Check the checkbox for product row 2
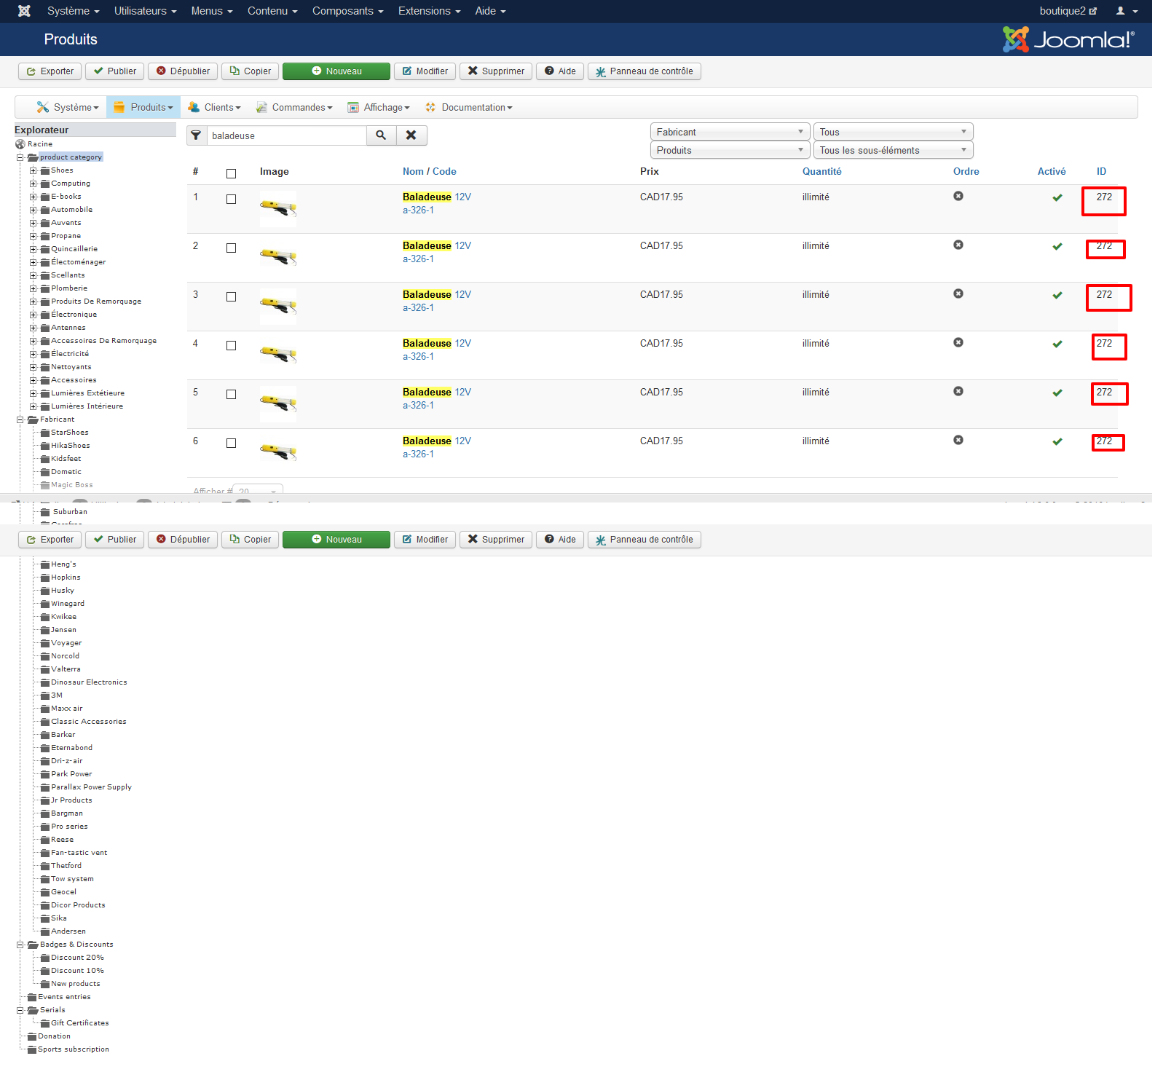Viewport: 1152px width, 1080px height. tap(231, 248)
